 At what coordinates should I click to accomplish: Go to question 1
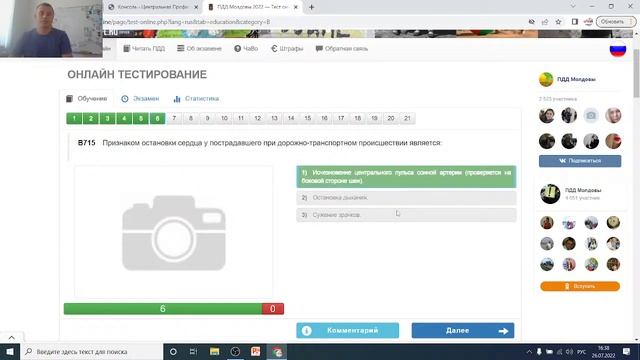(x=74, y=118)
